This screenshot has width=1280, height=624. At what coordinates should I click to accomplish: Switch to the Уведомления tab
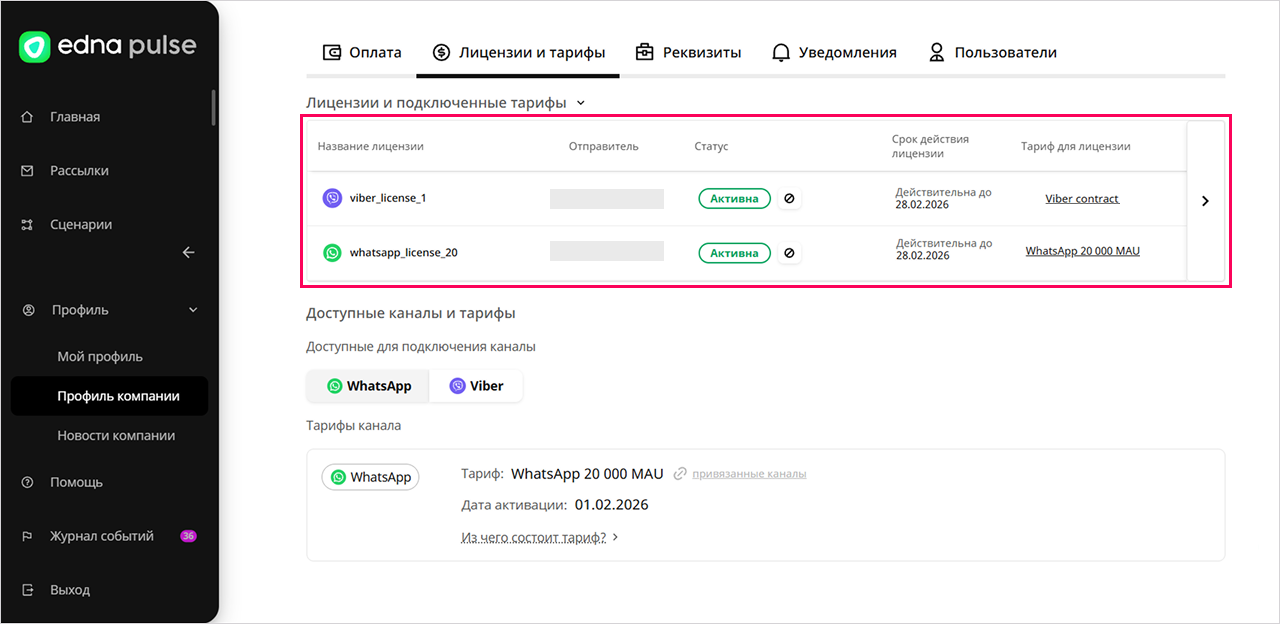(834, 53)
